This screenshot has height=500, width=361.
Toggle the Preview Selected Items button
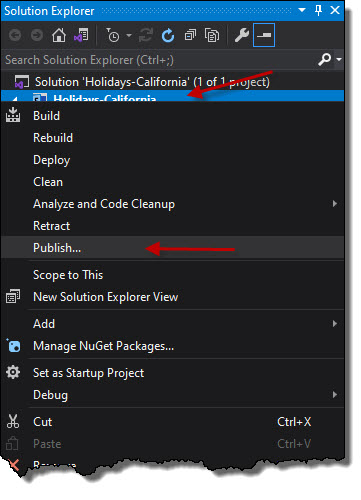pos(264,35)
